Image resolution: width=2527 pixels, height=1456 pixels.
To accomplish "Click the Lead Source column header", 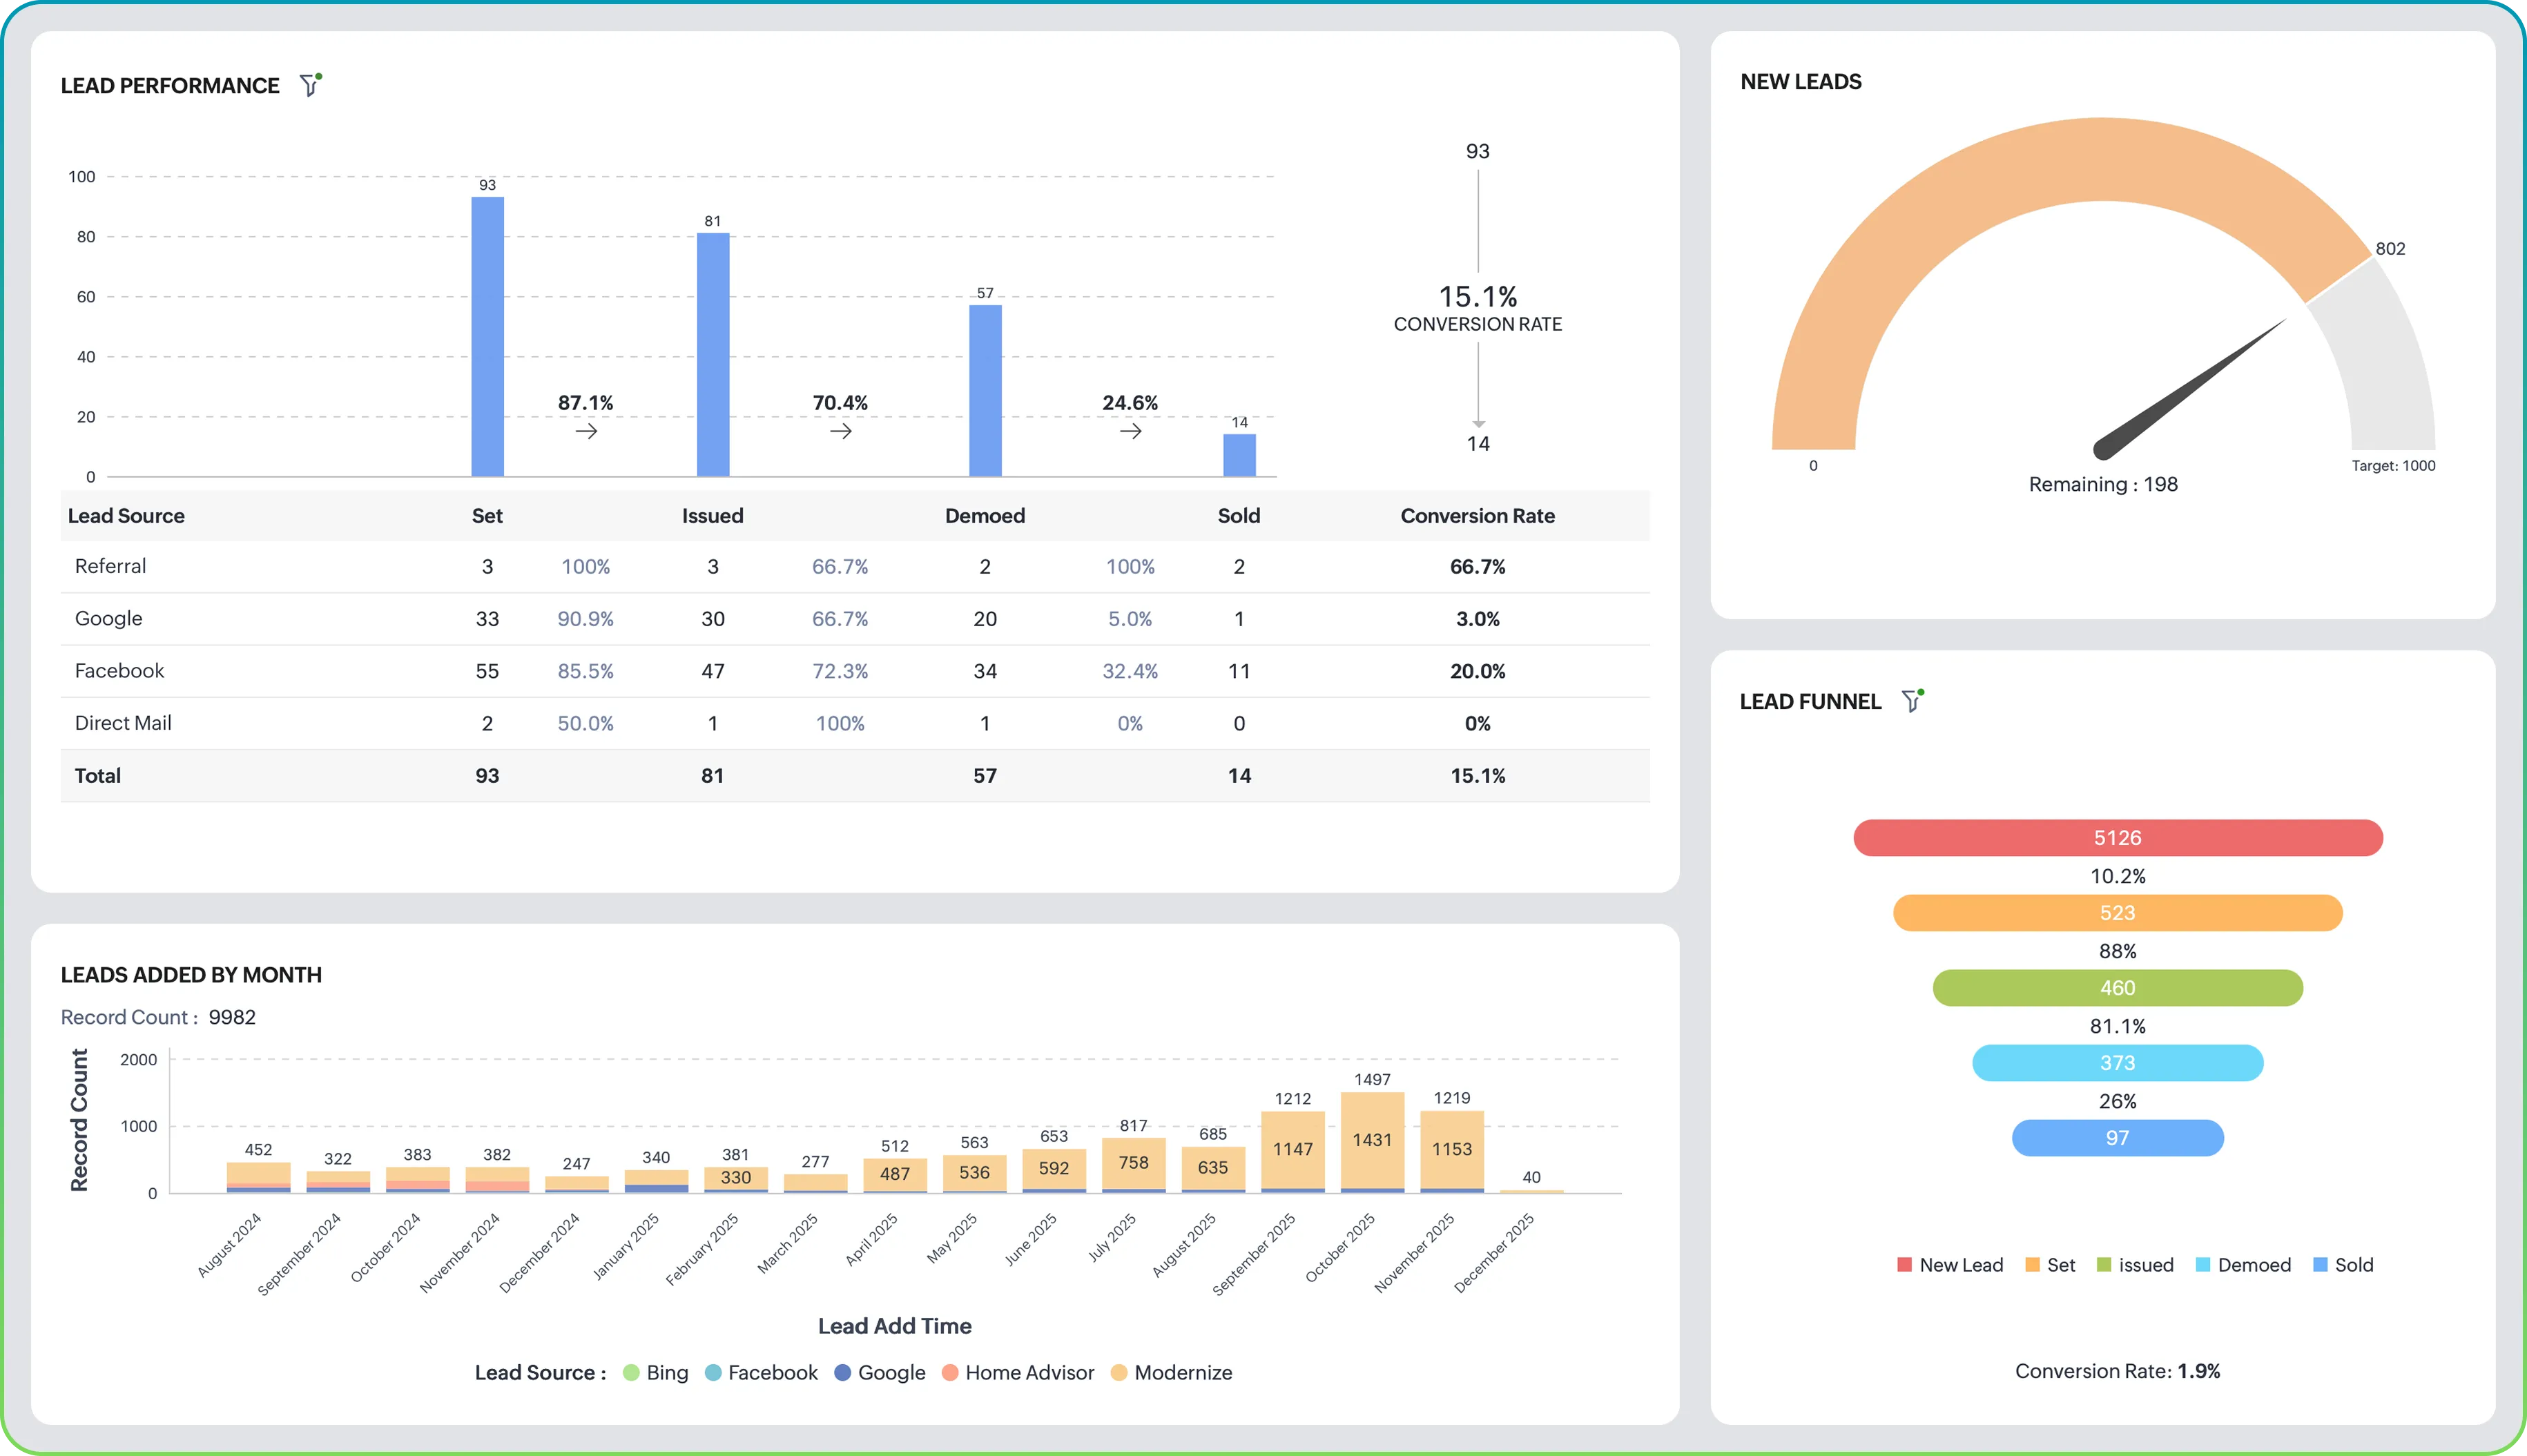I will click(126, 516).
